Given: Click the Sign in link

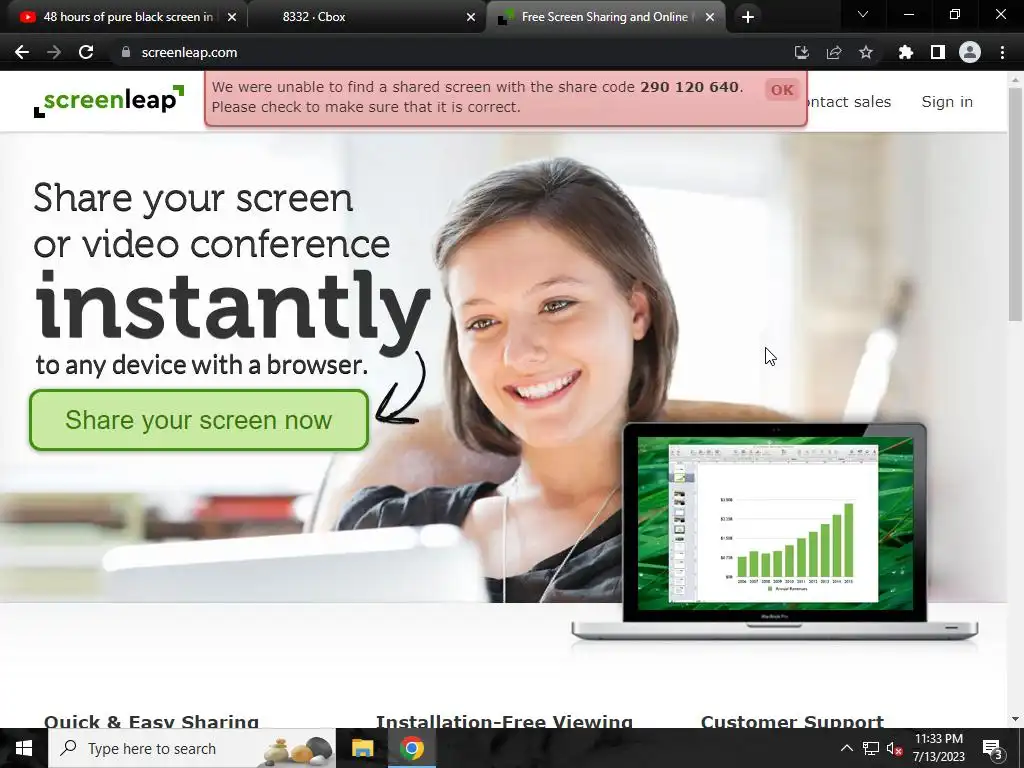Looking at the screenshot, I should (x=947, y=102).
